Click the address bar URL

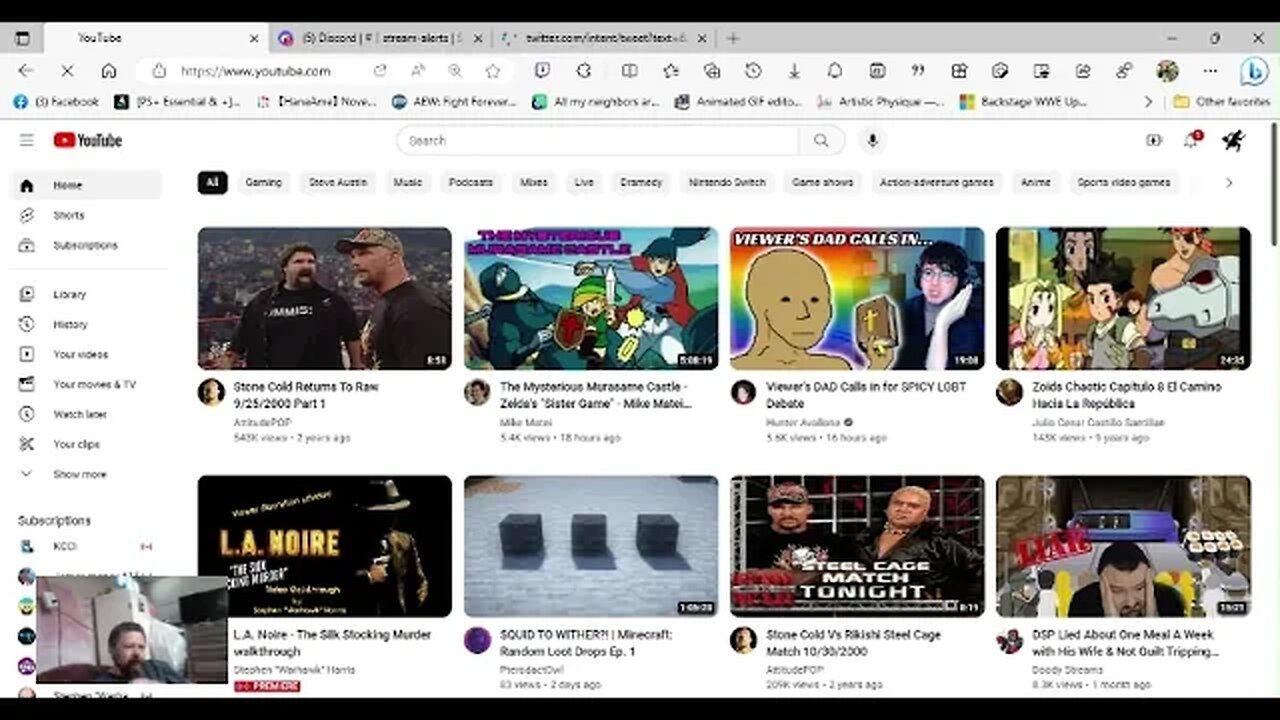[x=256, y=71]
